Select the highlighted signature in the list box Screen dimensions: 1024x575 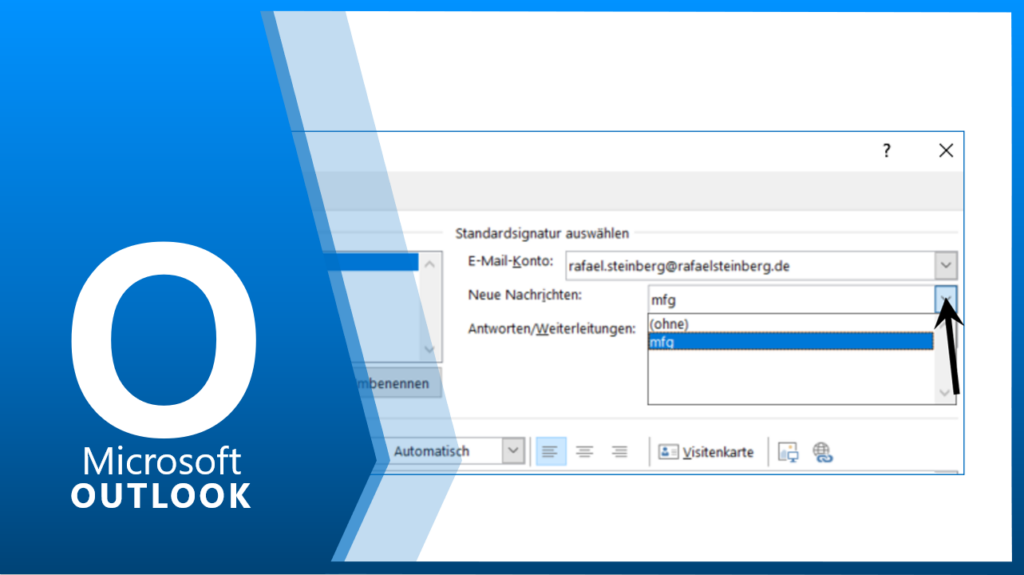(372, 262)
